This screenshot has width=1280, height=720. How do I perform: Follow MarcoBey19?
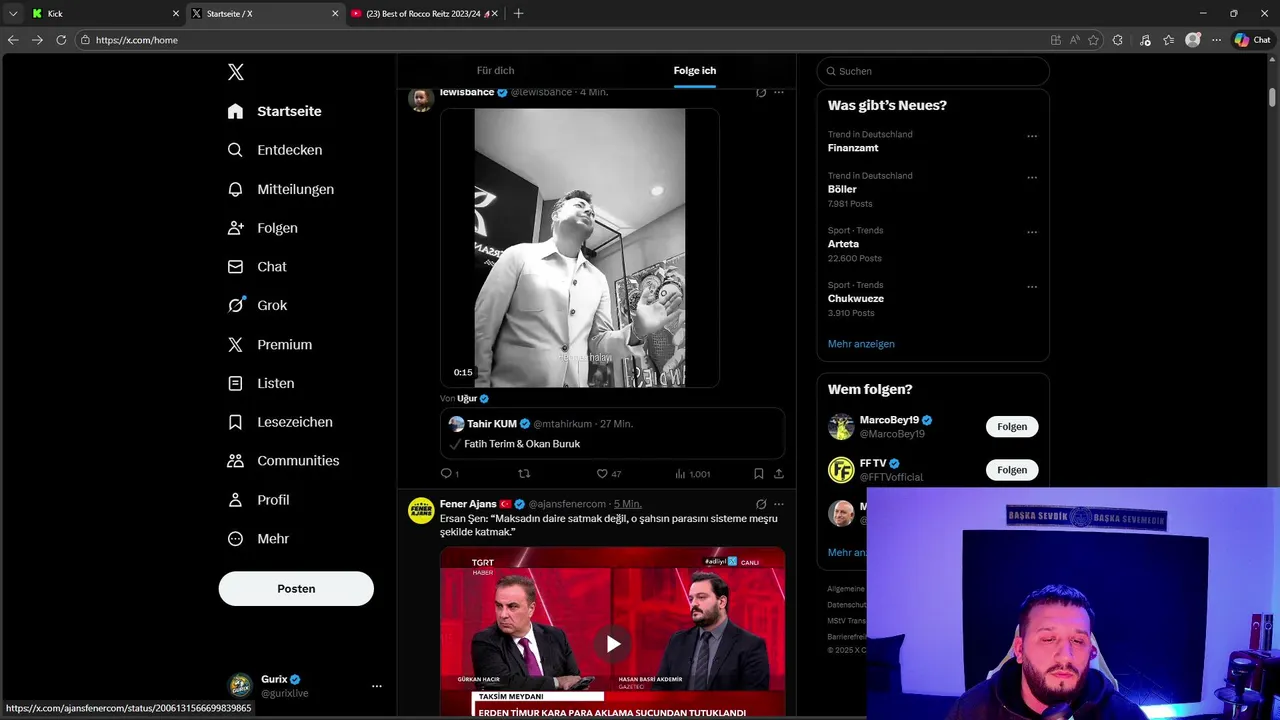pos(1012,427)
